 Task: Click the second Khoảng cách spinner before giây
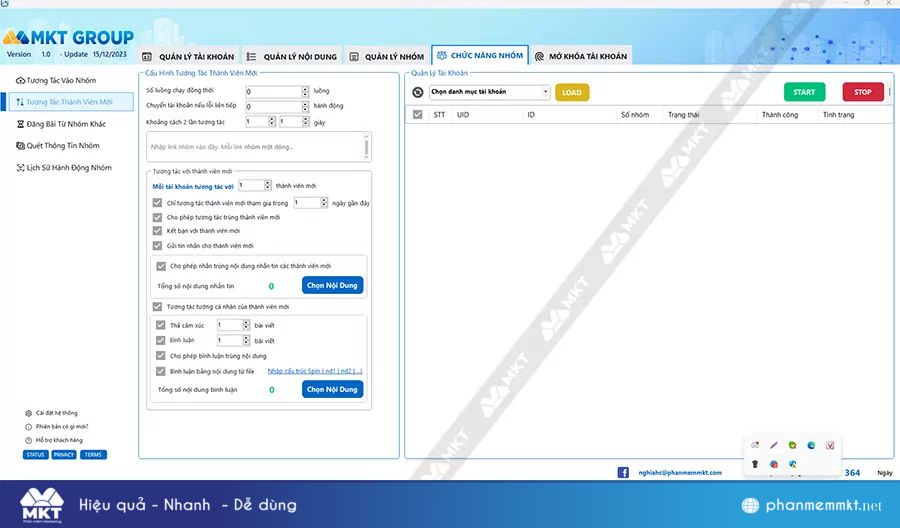[305, 122]
